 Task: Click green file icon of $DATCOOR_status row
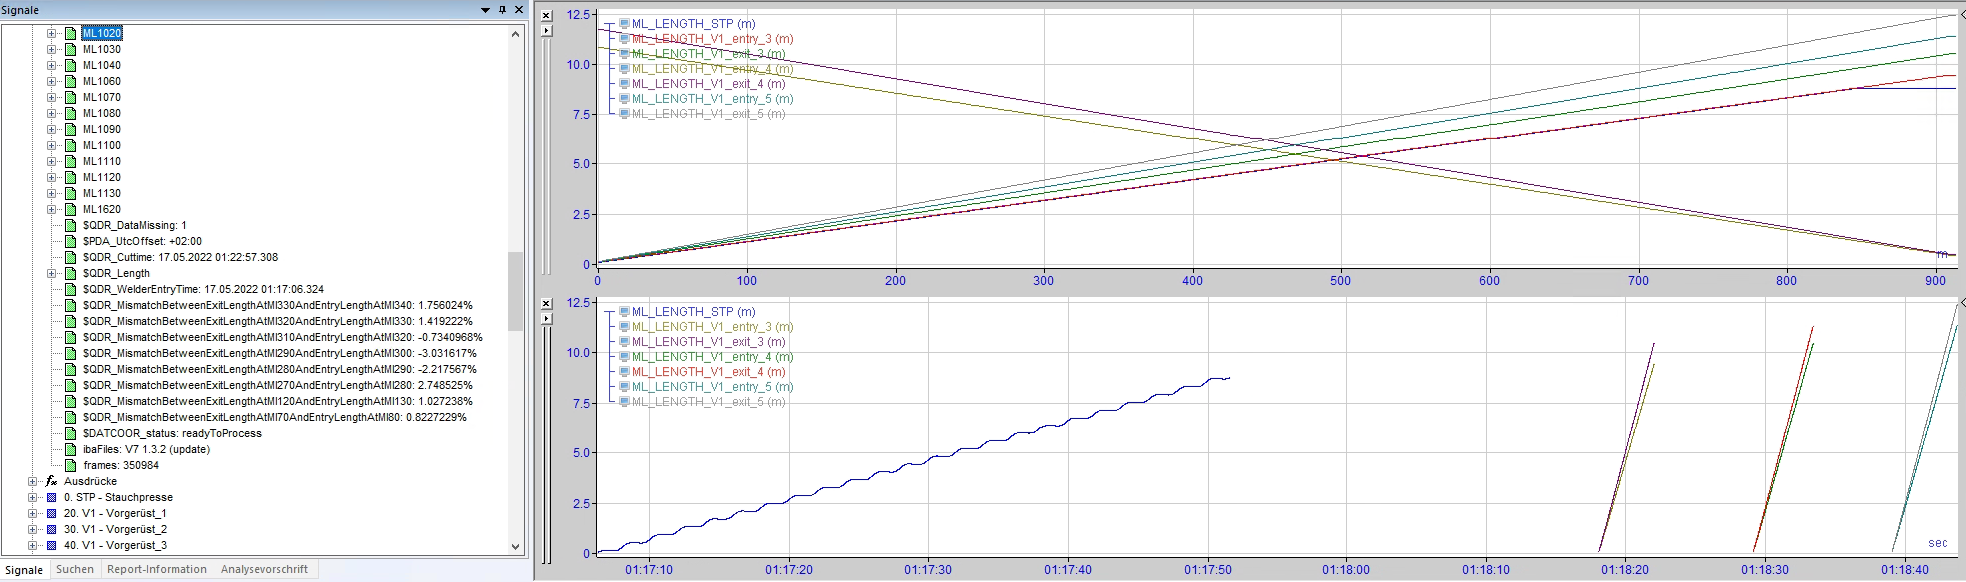(70, 433)
